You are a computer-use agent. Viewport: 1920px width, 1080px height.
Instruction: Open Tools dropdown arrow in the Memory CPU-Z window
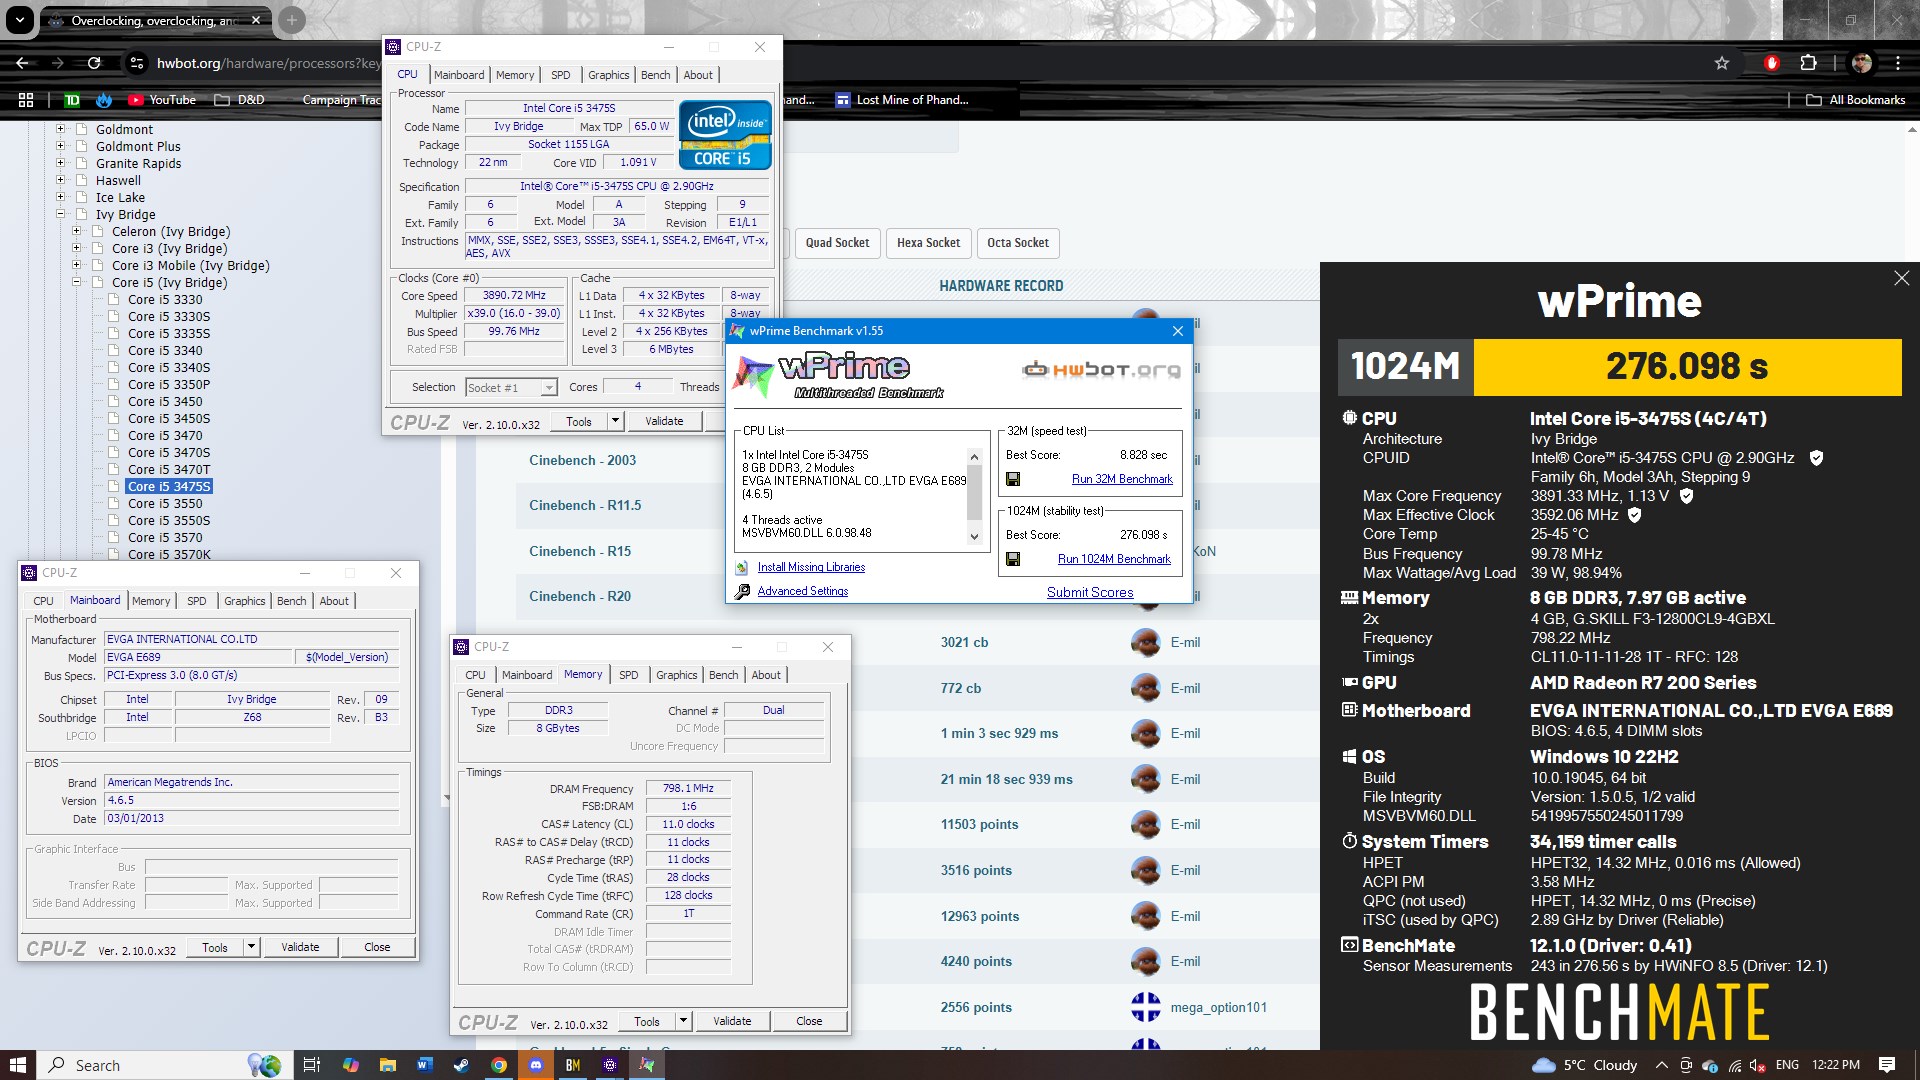coord(683,1021)
